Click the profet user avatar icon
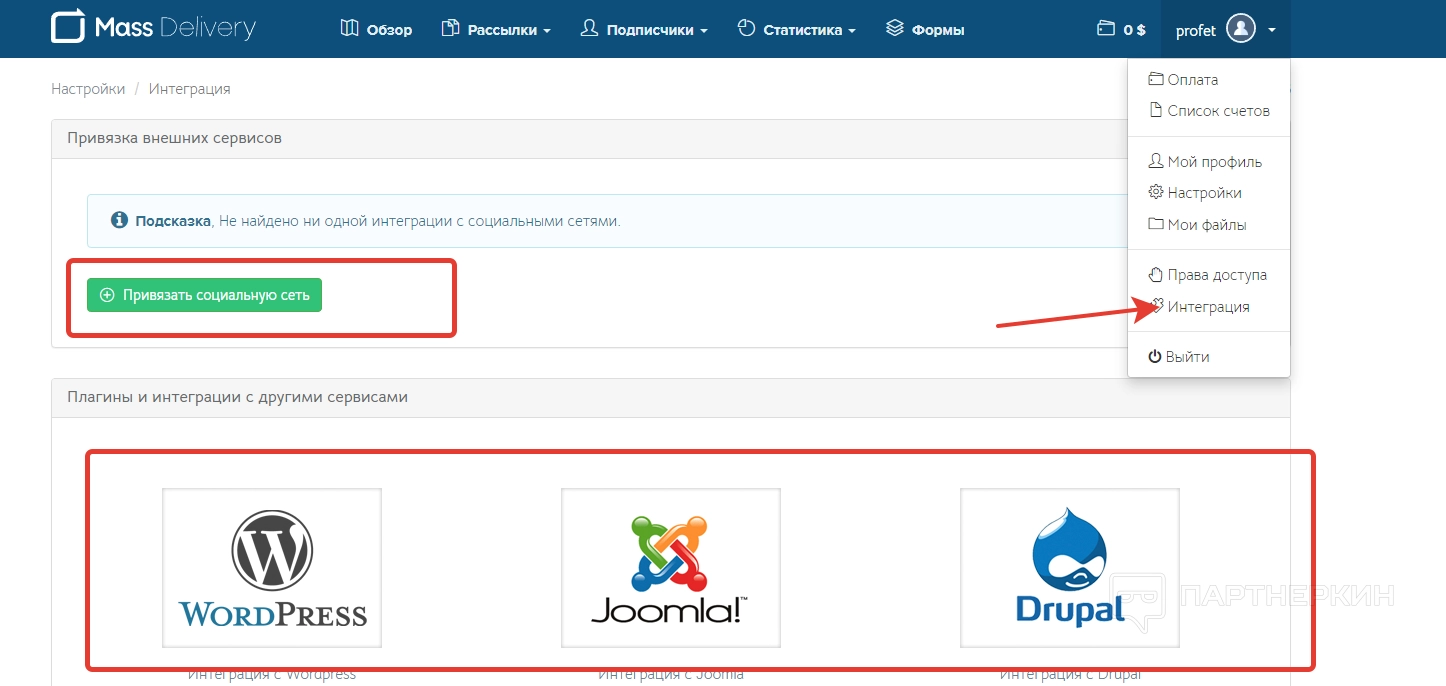 click(x=1240, y=29)
